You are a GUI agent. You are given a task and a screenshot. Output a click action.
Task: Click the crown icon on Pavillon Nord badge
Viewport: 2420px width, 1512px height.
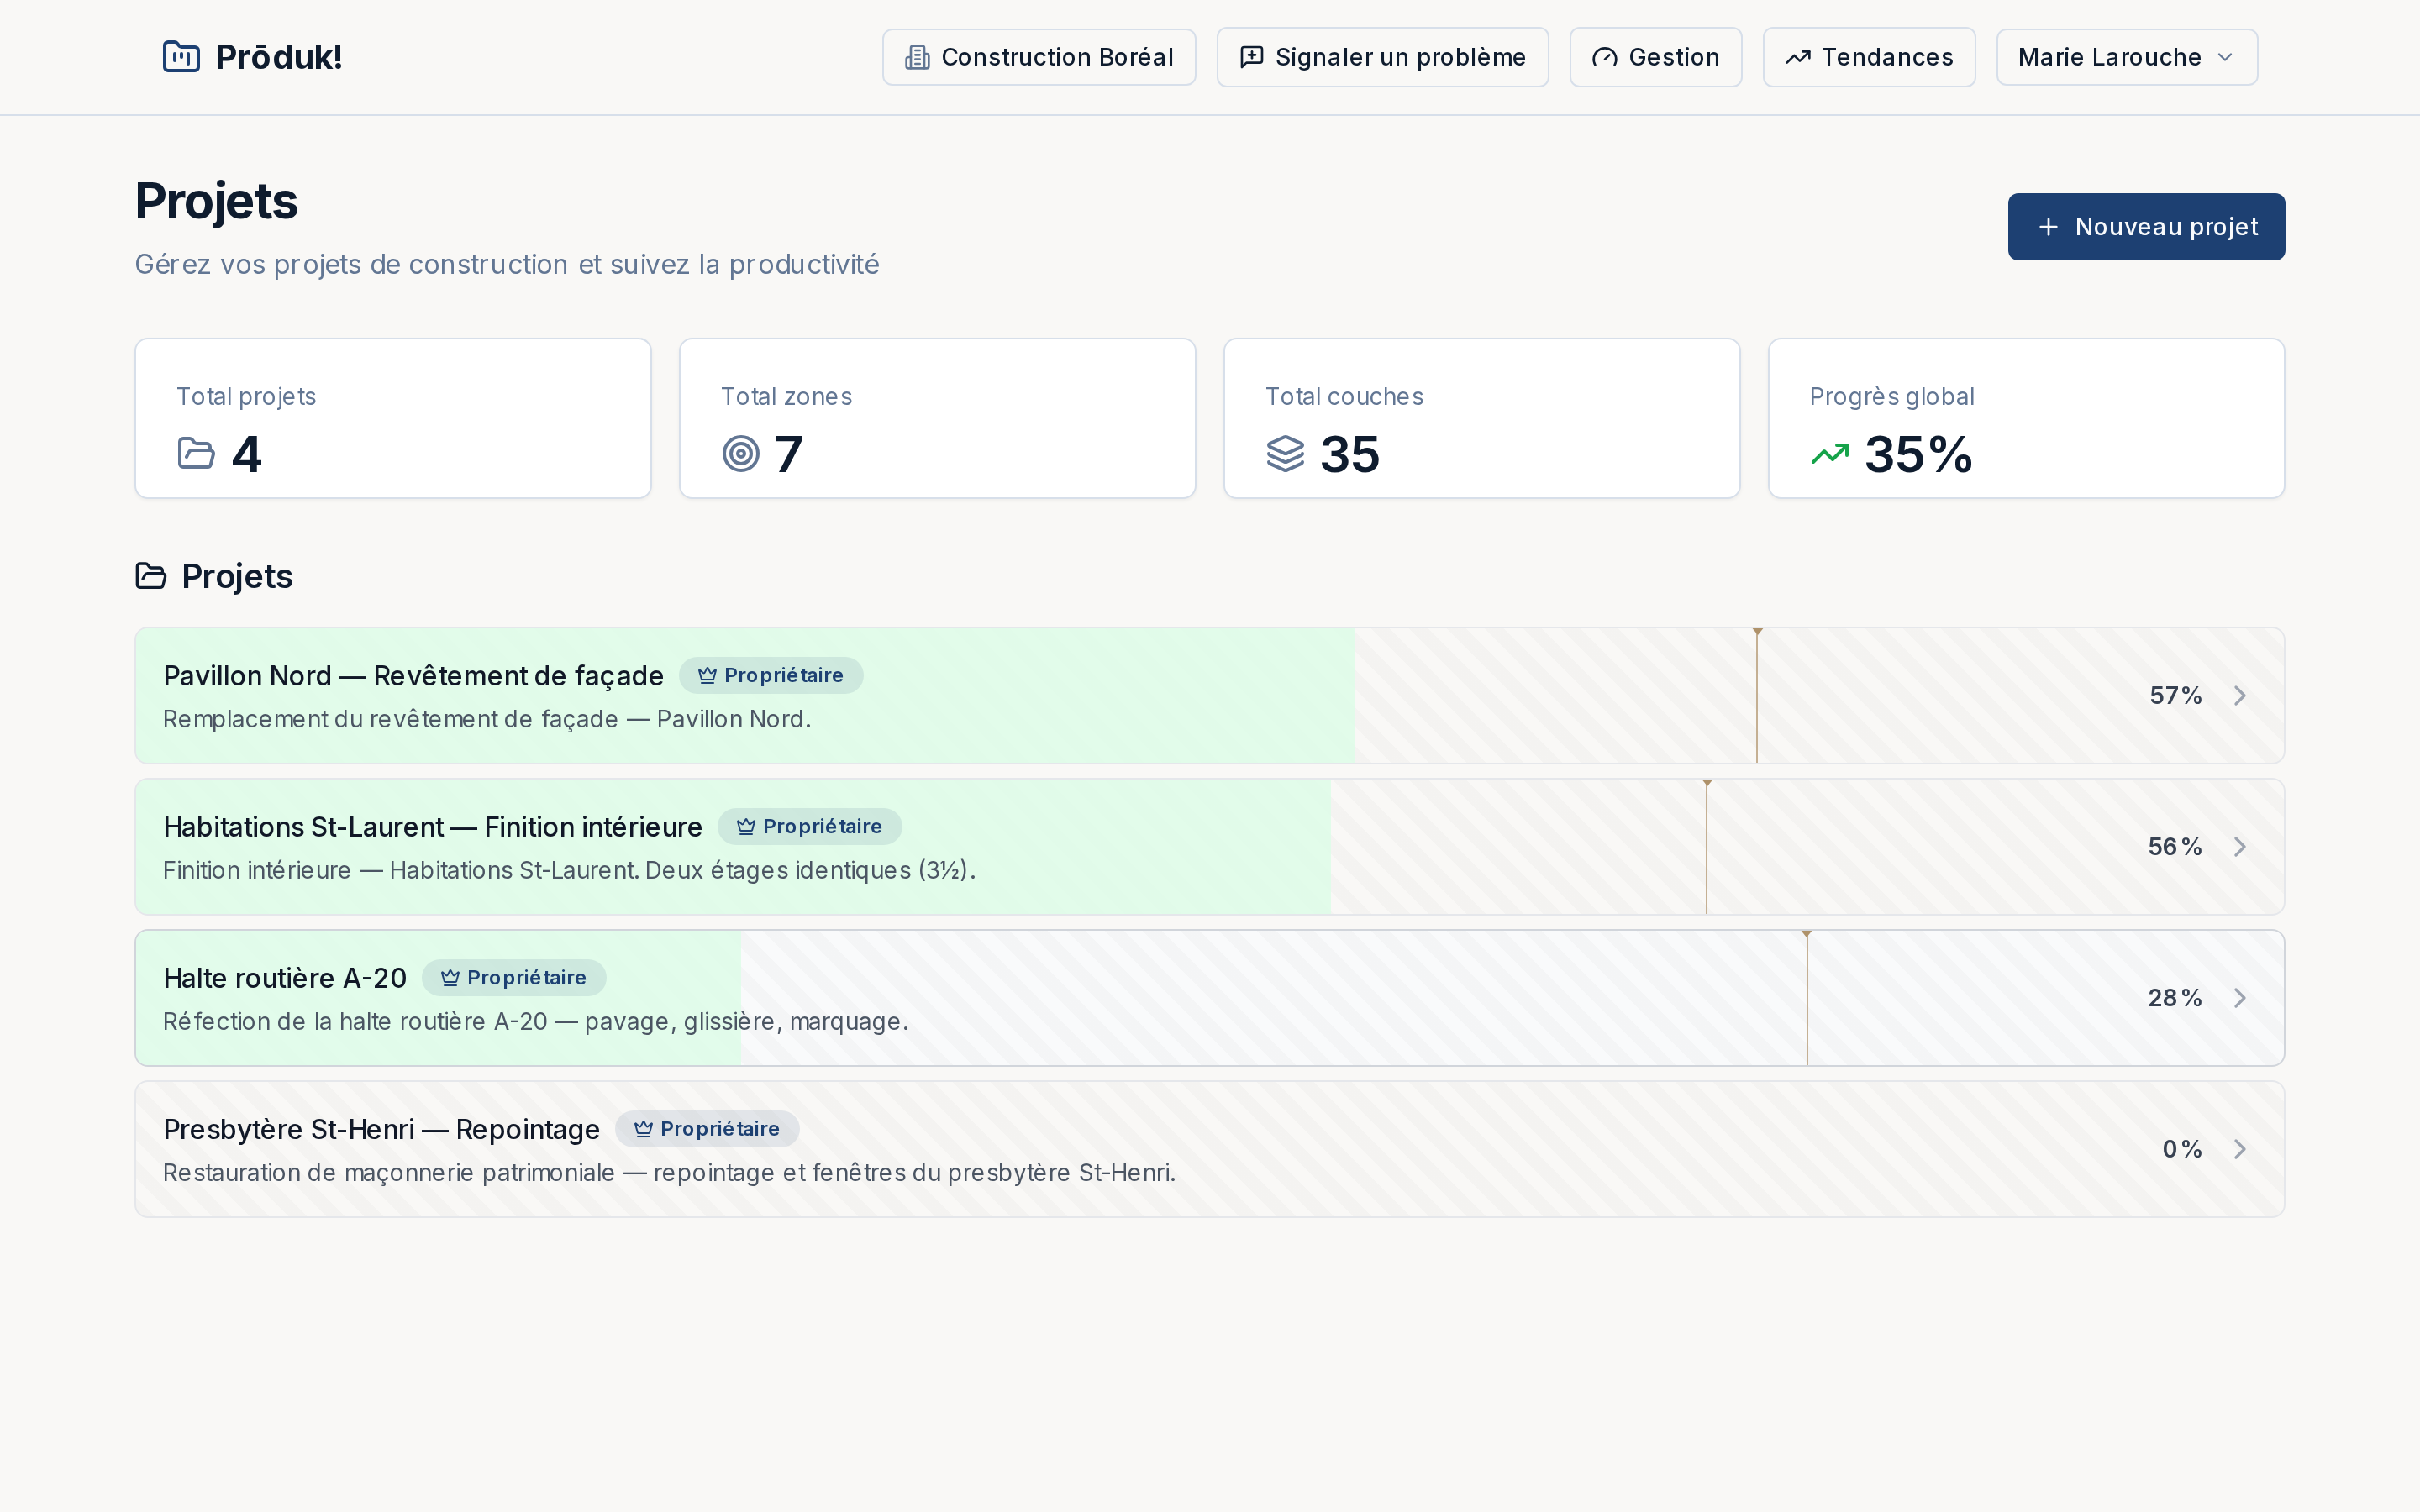(x=707, y=675)
